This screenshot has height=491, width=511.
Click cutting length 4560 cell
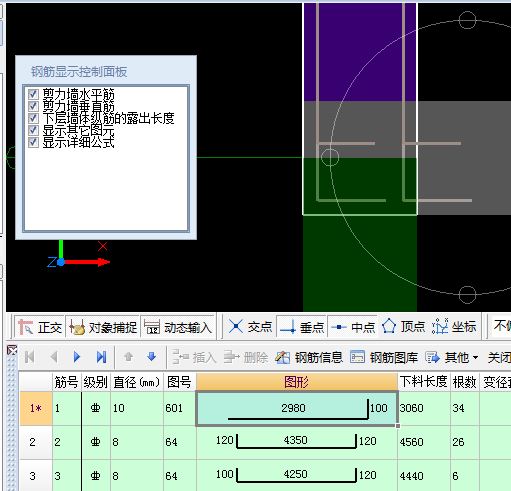pos(424,442)
